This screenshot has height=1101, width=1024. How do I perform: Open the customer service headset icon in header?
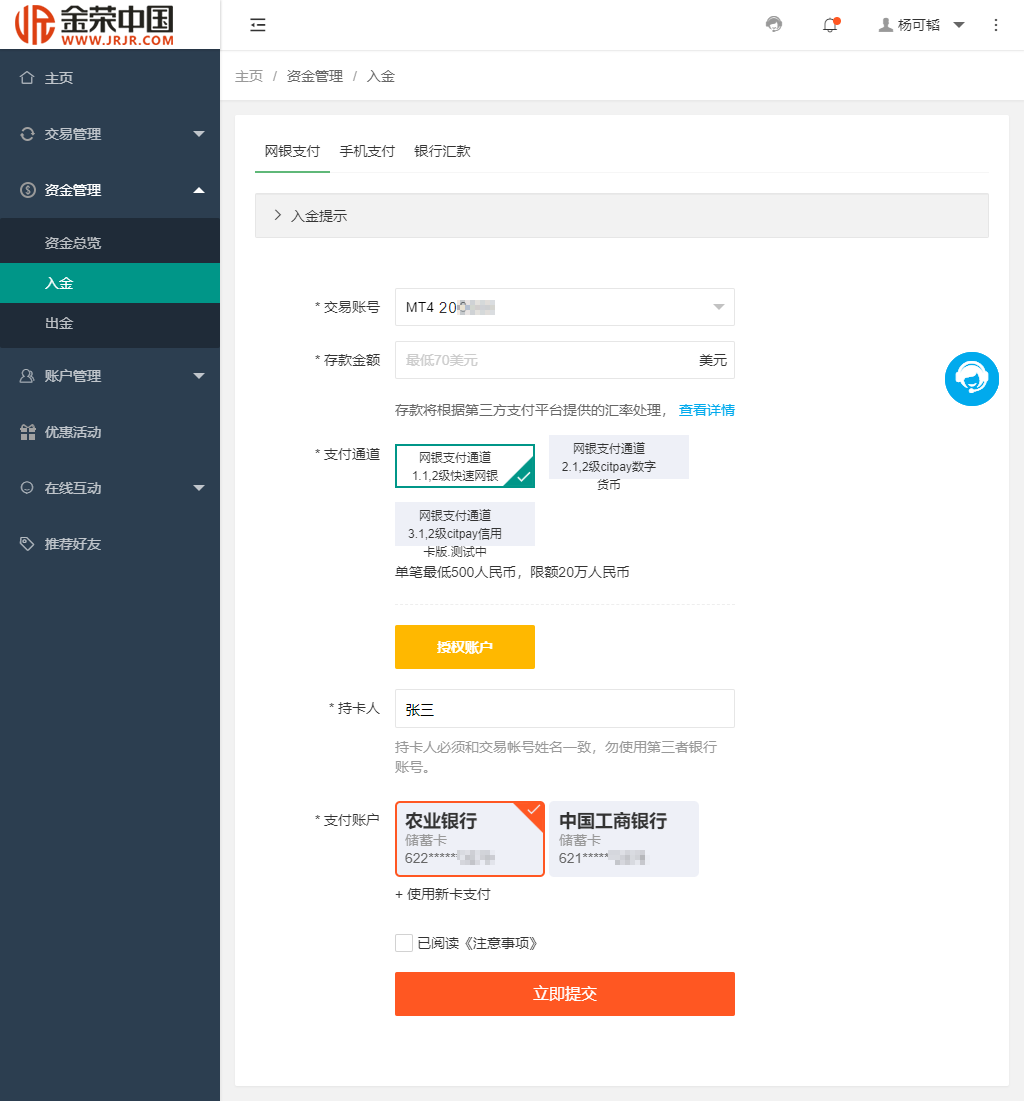point(774,25)
